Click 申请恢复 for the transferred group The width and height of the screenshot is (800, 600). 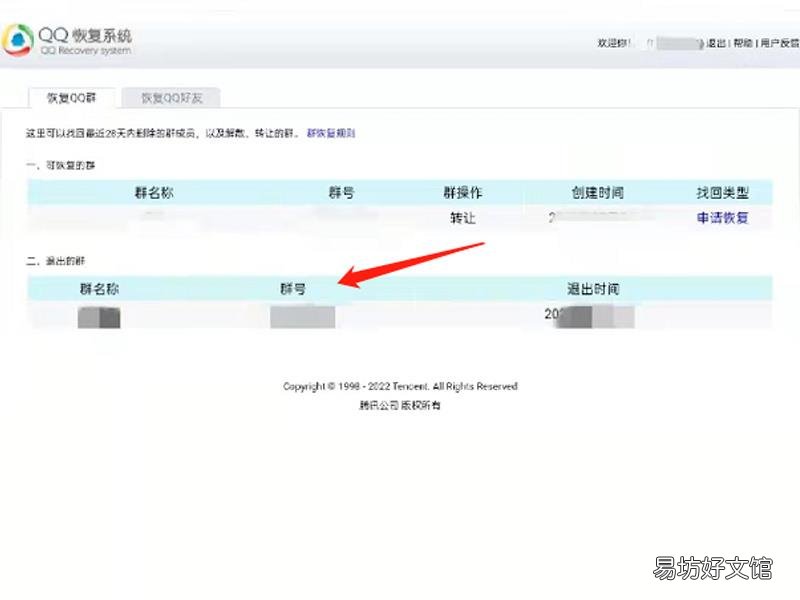tap(722, 218)
